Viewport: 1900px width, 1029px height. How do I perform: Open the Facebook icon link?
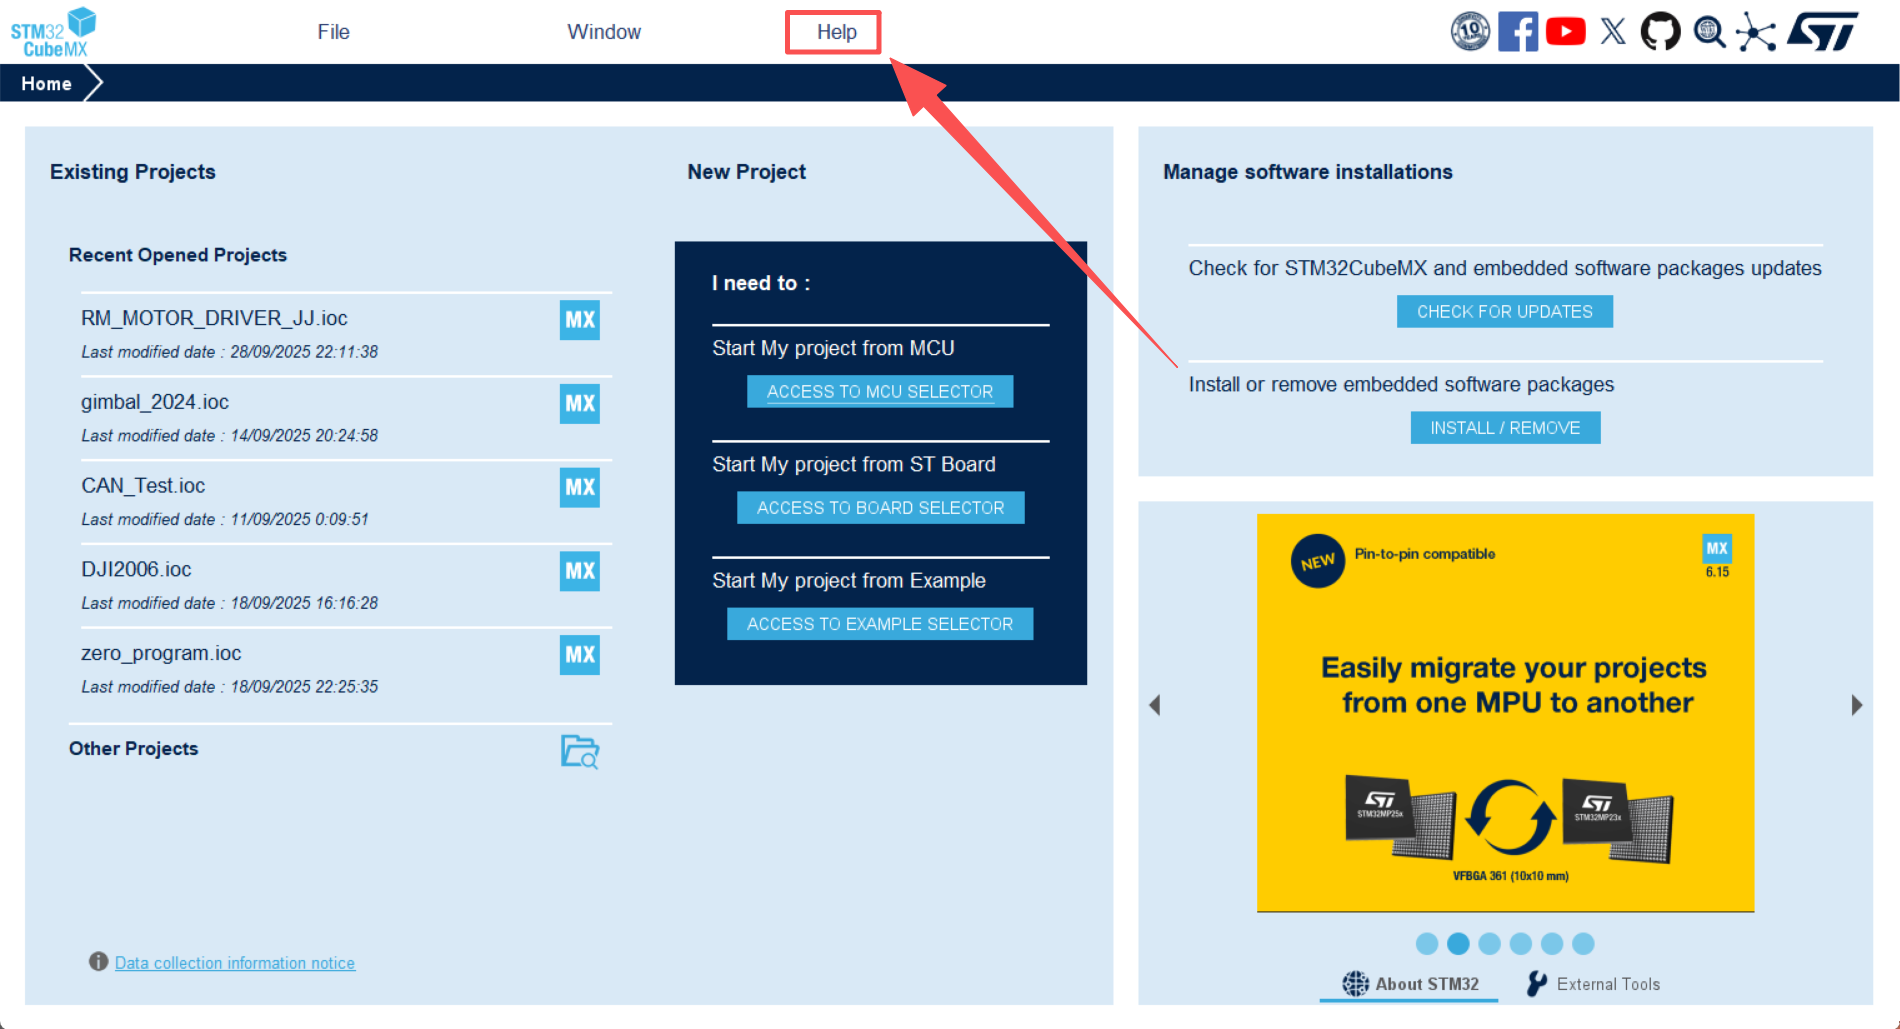point(1518,32)
